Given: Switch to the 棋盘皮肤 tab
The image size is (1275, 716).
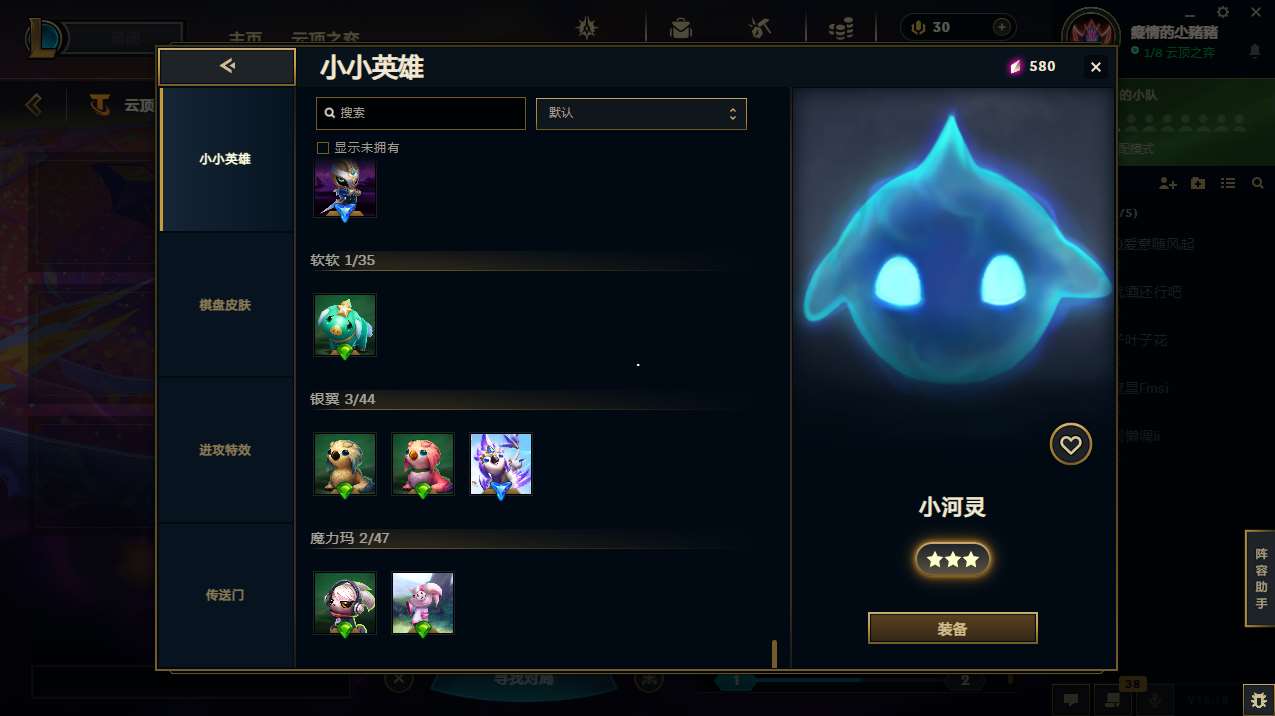Looking at the screenshot, I should pos(225,304).
